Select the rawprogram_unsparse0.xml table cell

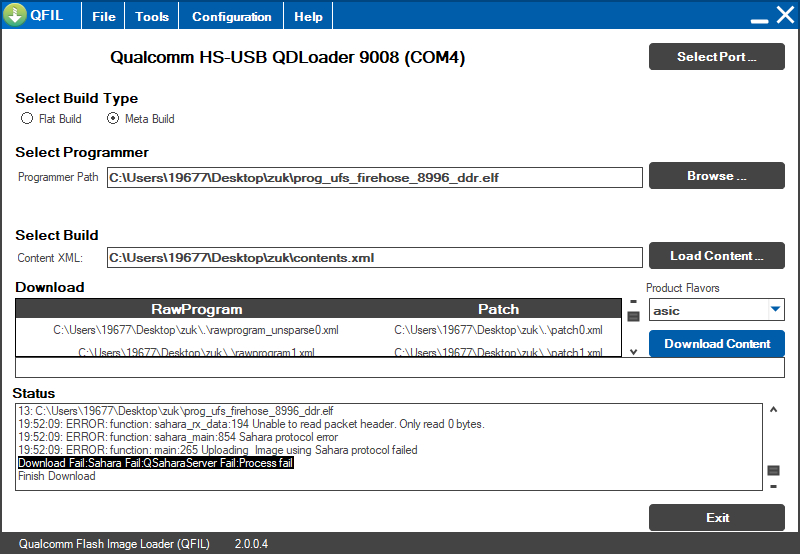(x=196, y=330)
